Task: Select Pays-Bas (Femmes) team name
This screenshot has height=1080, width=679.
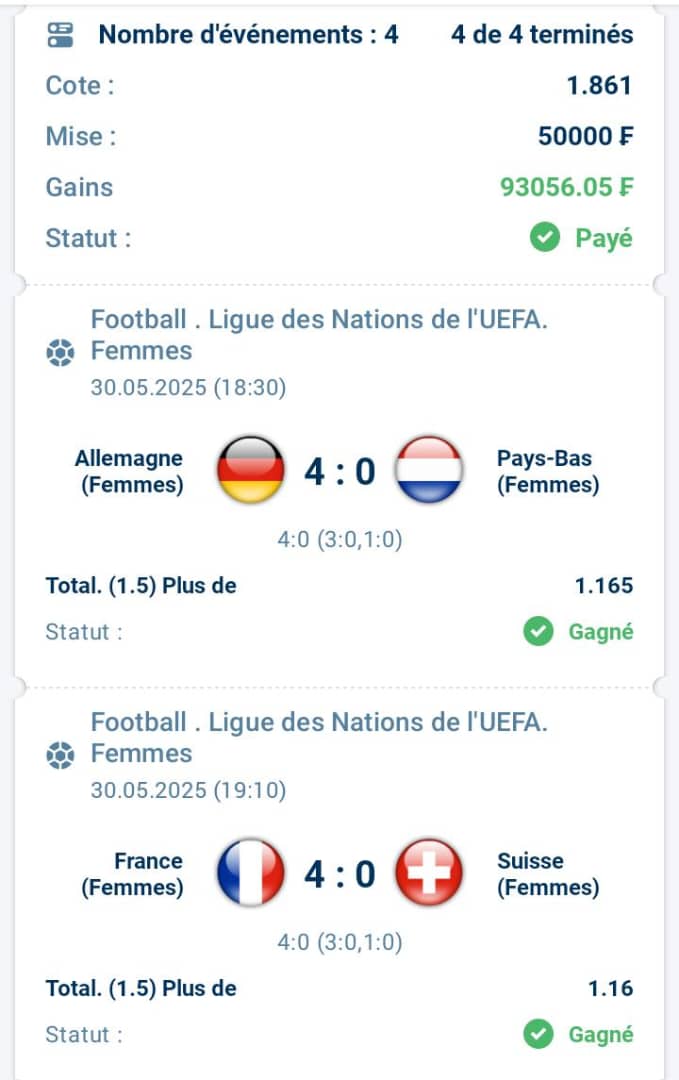Action: pos(548,471)
